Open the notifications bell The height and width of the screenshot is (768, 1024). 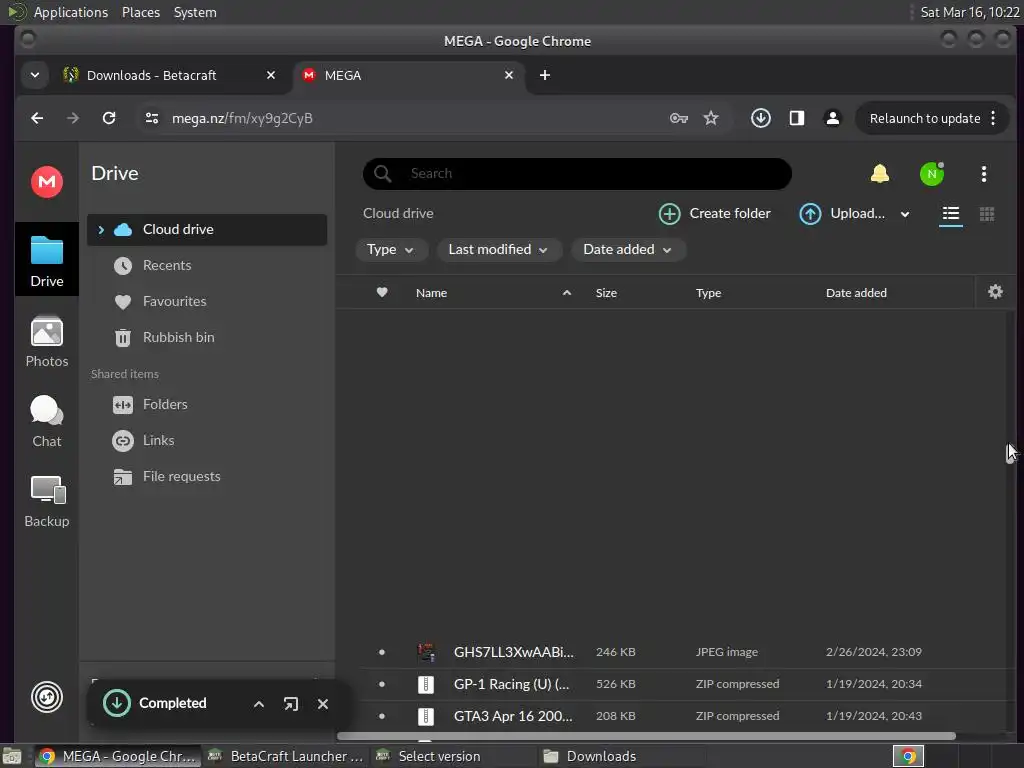point(880,174)
